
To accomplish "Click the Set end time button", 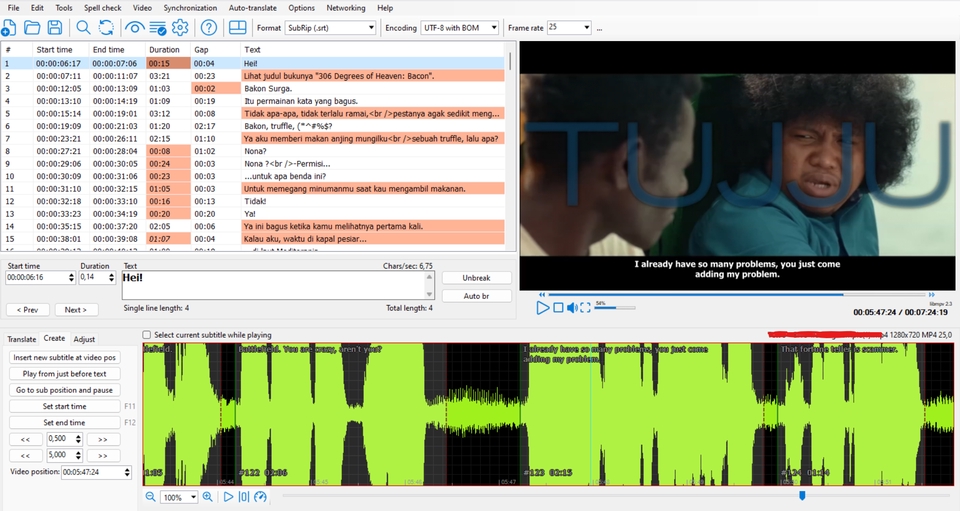I will 64,423.
